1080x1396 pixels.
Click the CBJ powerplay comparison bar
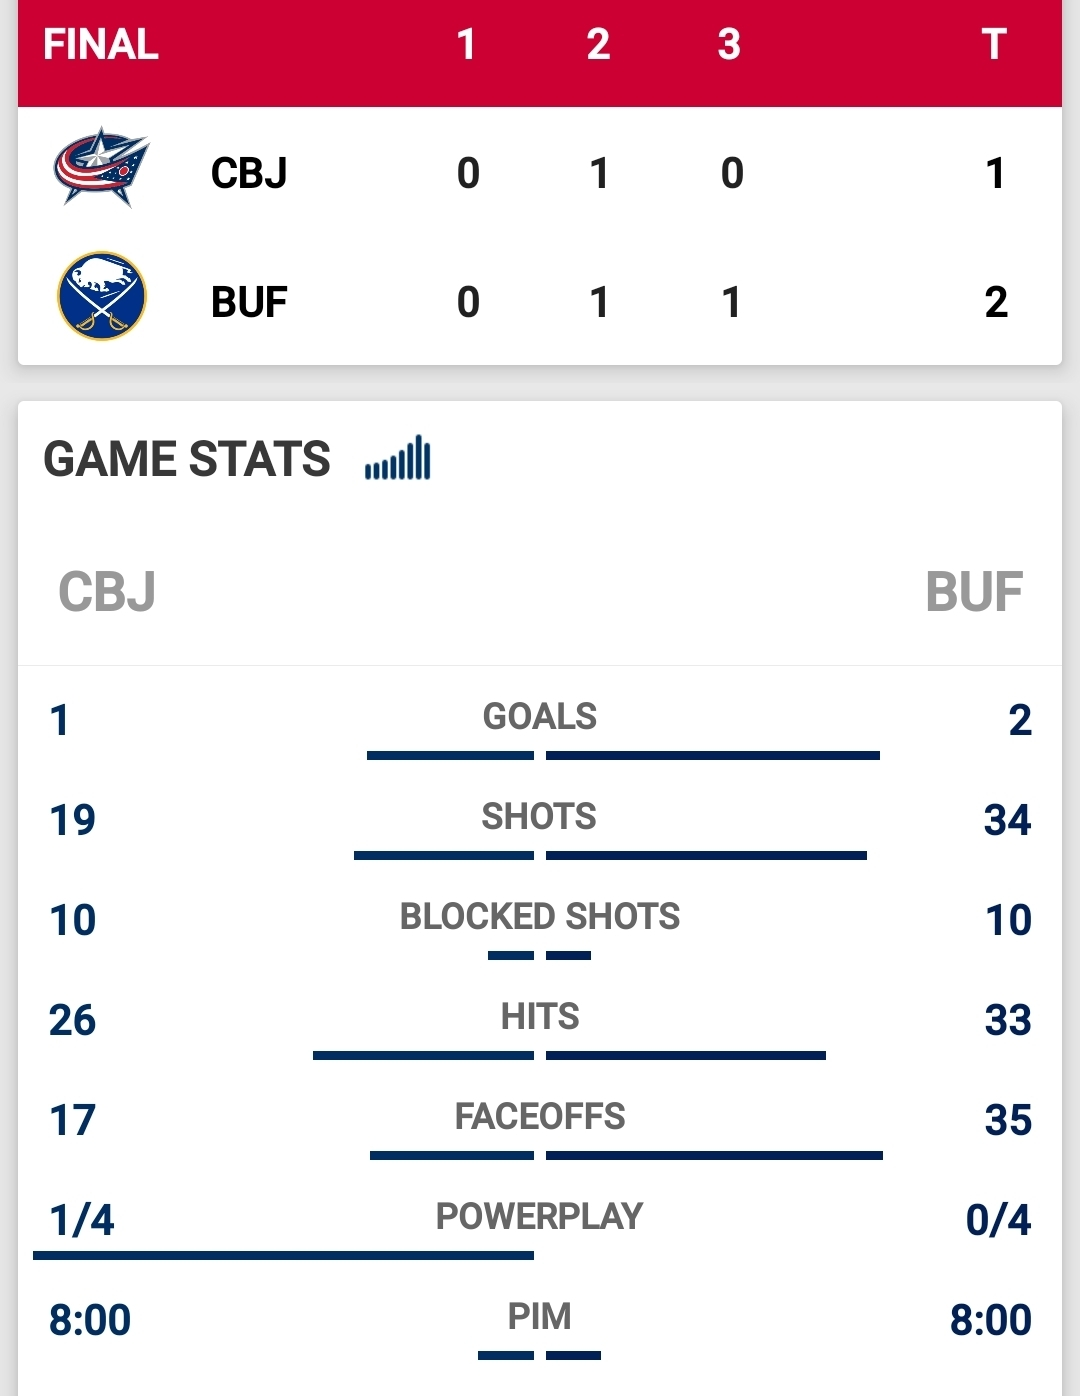[x=284, y=1255]
